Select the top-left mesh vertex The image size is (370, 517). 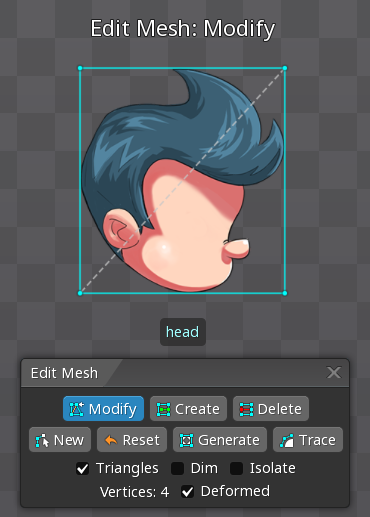[80, 68]
